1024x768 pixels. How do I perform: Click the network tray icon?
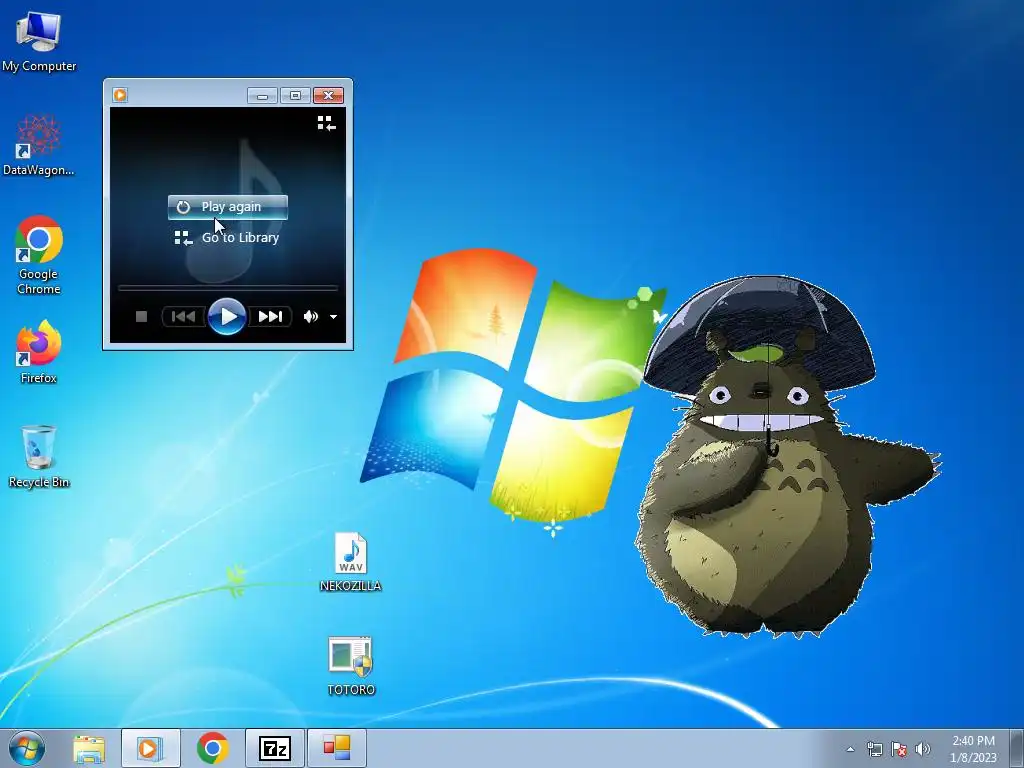(874, 749)
